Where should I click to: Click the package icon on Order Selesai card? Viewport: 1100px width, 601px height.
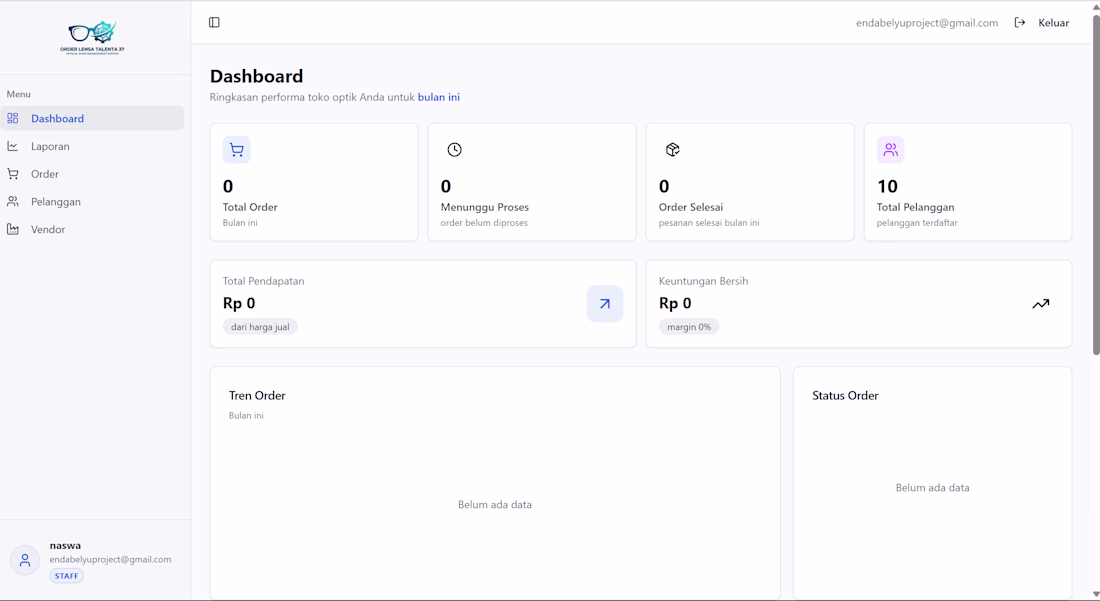pos(673,149)
